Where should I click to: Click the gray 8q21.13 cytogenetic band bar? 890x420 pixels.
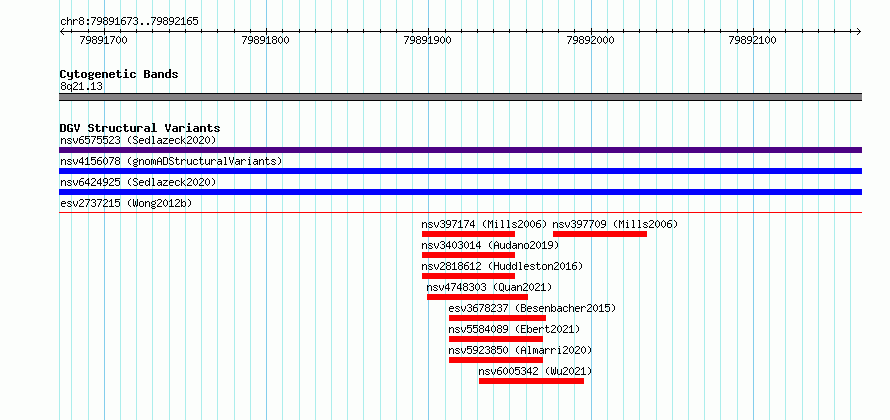460,97
